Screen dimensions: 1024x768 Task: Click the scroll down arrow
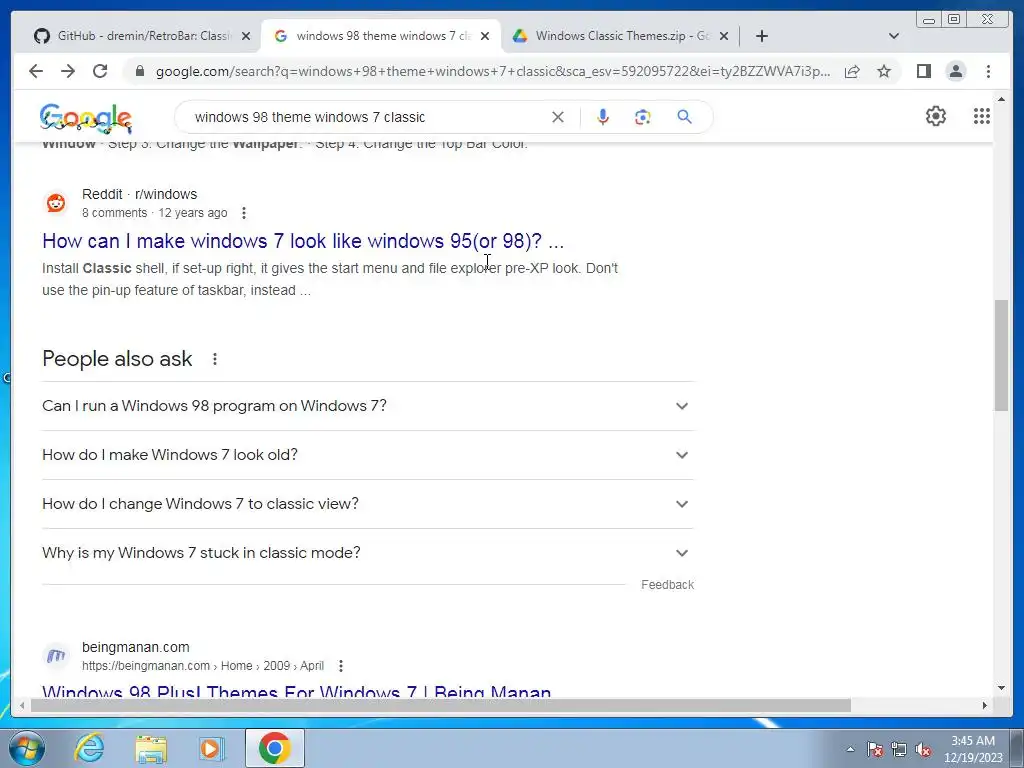(x=1001, y=688)
